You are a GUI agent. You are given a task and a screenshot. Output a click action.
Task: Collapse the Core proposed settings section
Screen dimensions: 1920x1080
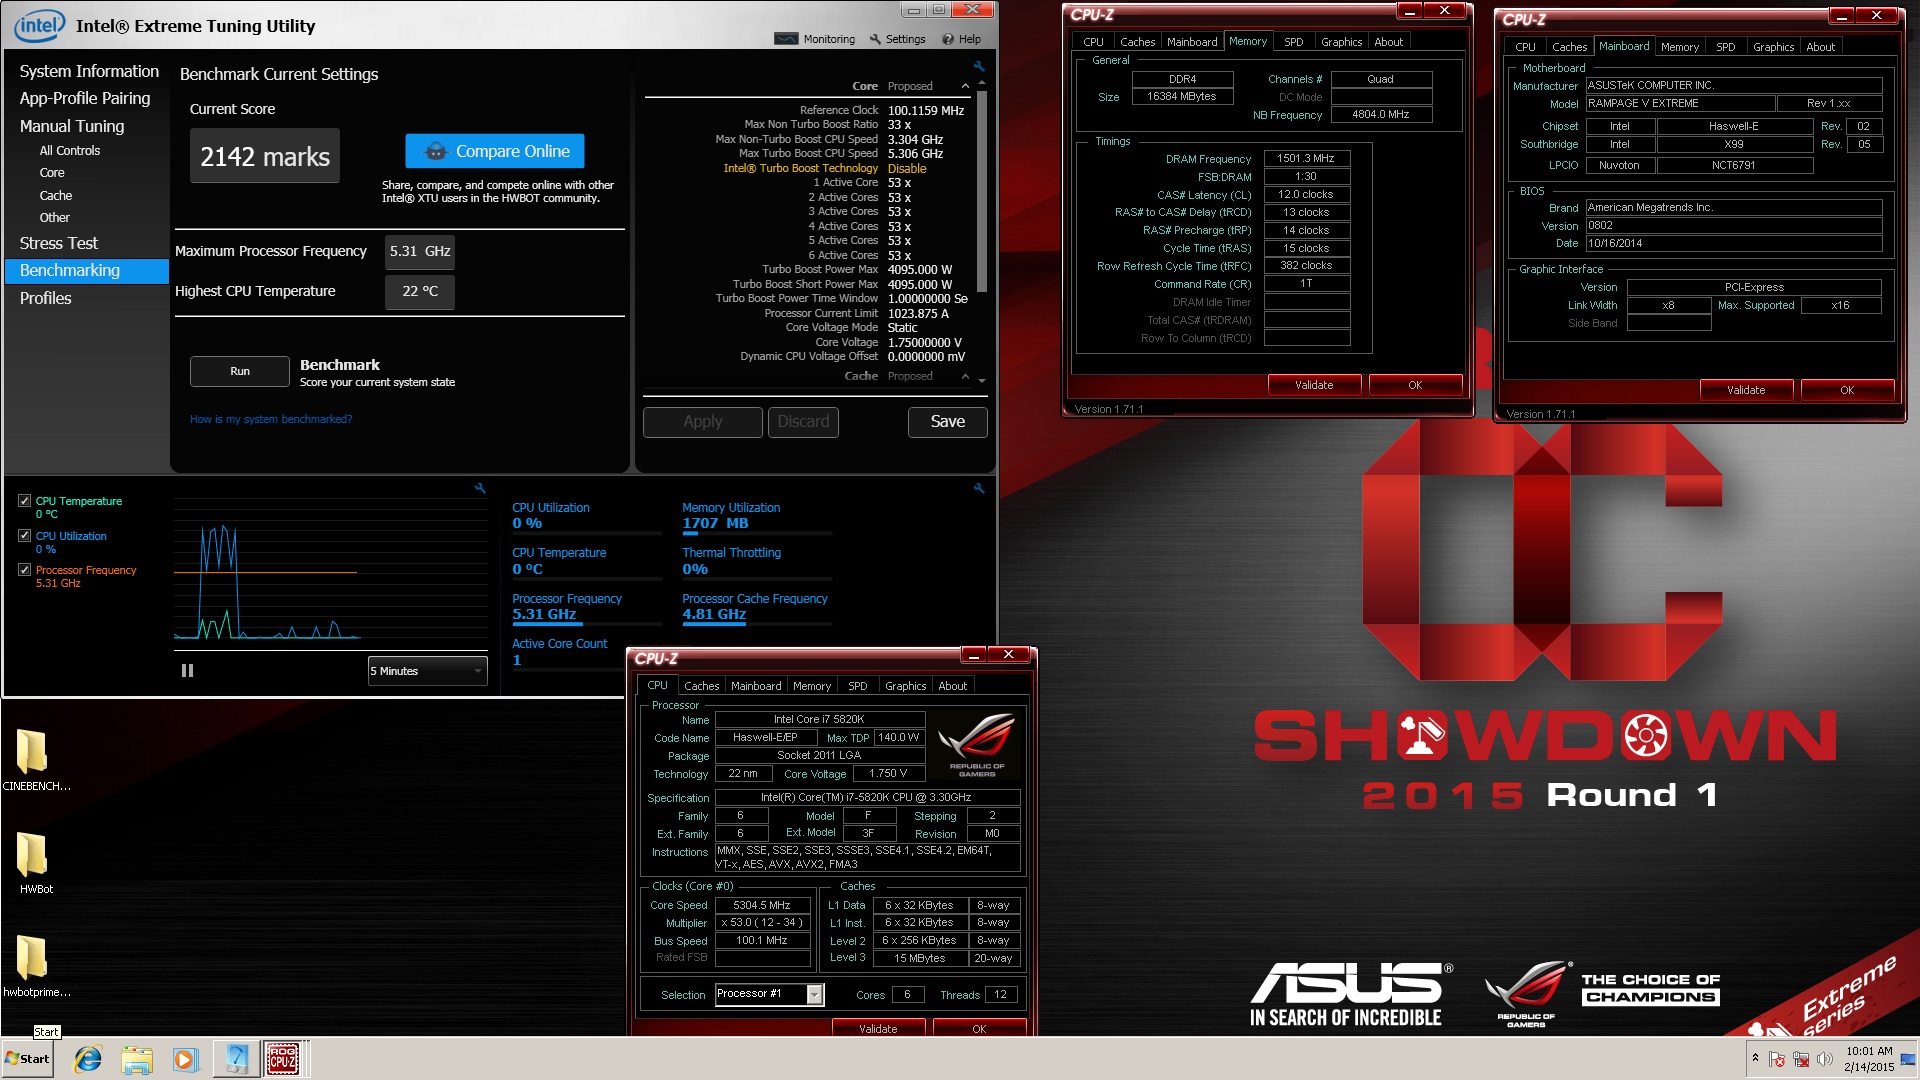[x=965, y=86]
